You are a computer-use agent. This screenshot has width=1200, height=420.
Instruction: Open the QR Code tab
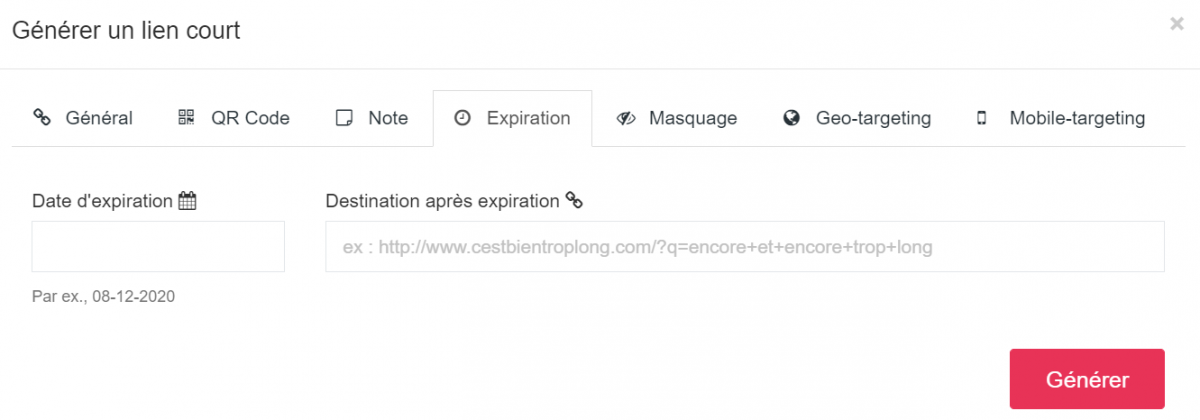[234, 118]
